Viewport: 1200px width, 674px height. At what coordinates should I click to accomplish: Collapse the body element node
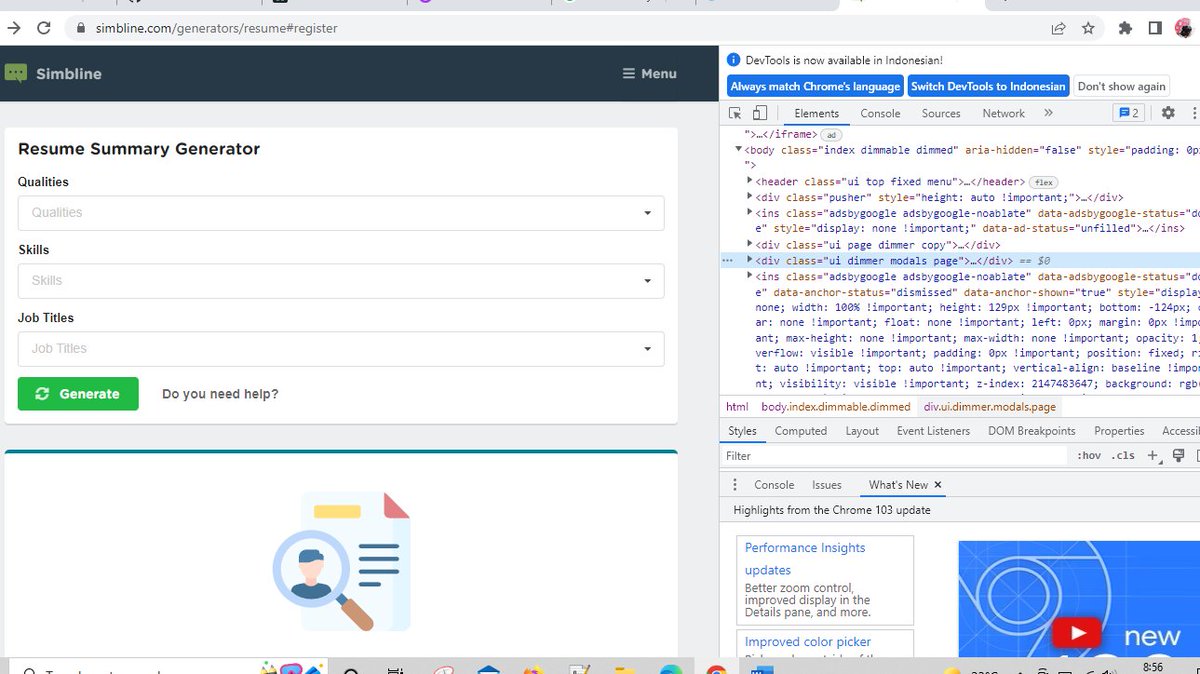click(x=739, y=150)
